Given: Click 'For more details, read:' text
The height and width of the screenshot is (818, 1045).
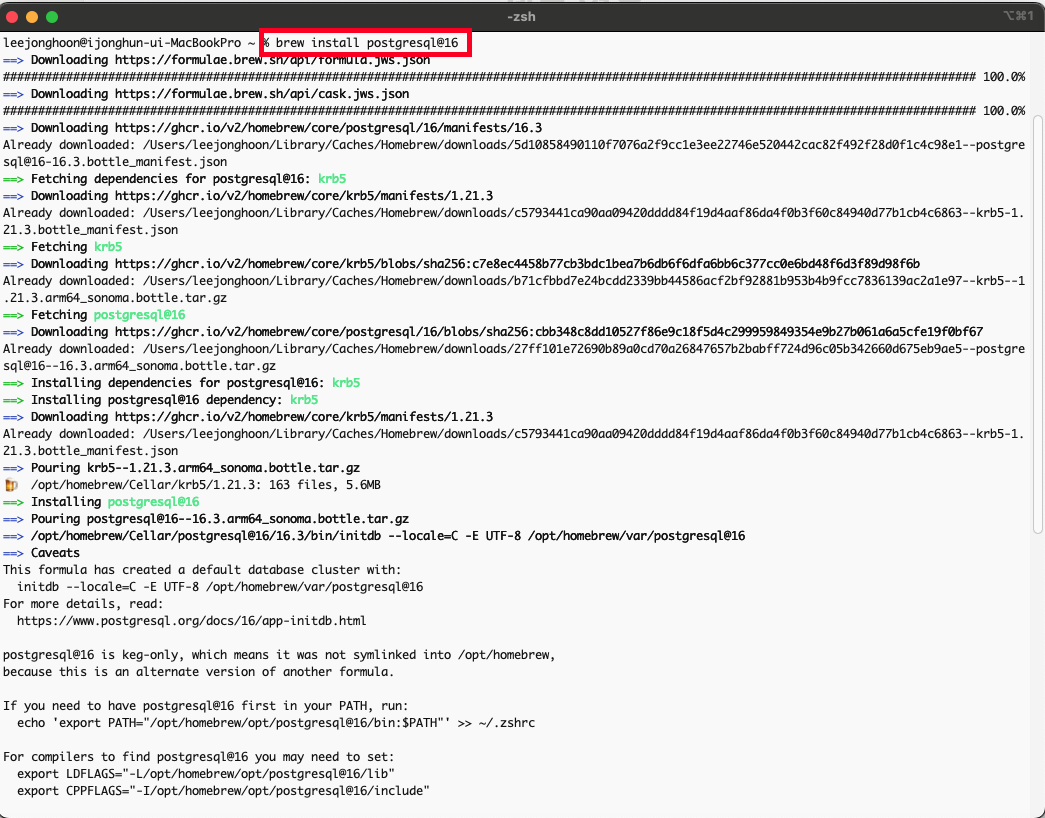Looking at the screenshot, I should (83, 604).
